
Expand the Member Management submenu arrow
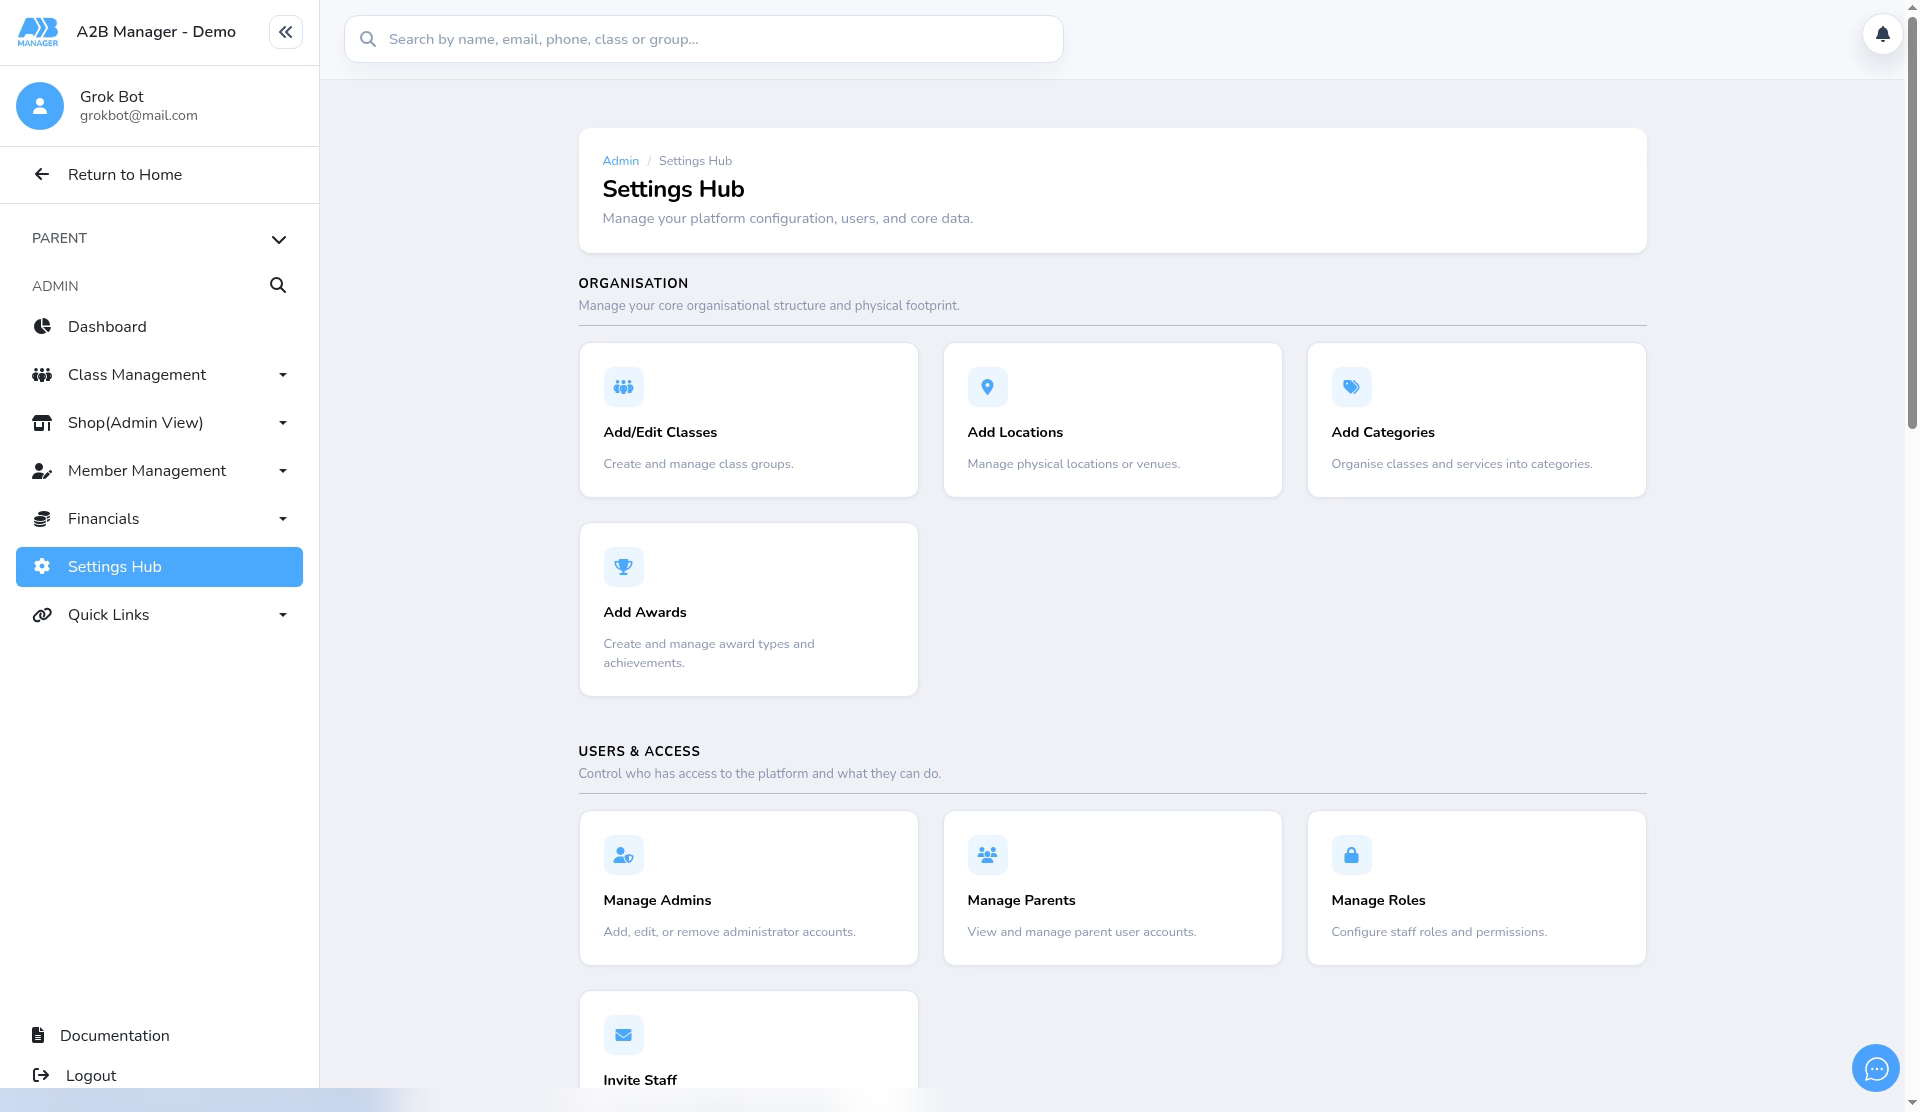(x=282, y=471)
